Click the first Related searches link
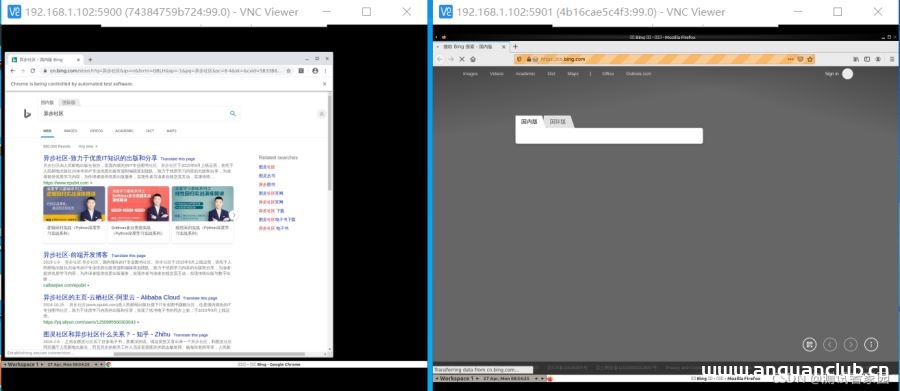 [267, 167]
